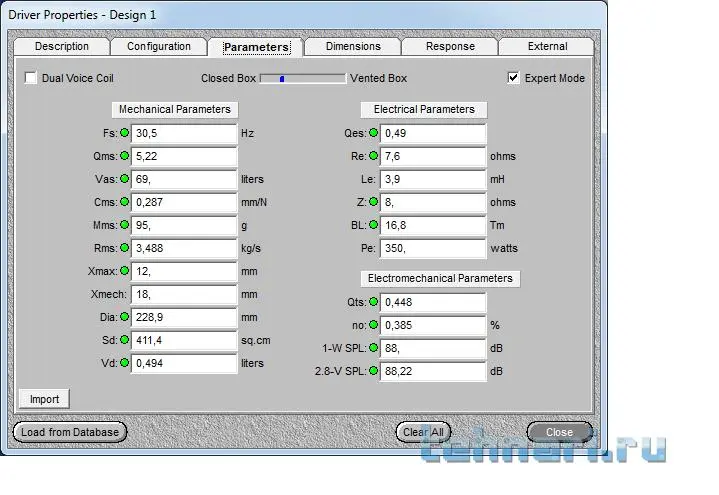Image resolution: width=719 pixels, height=495 pixels.
Task: Switch to the Description tab
Action: 62,46
